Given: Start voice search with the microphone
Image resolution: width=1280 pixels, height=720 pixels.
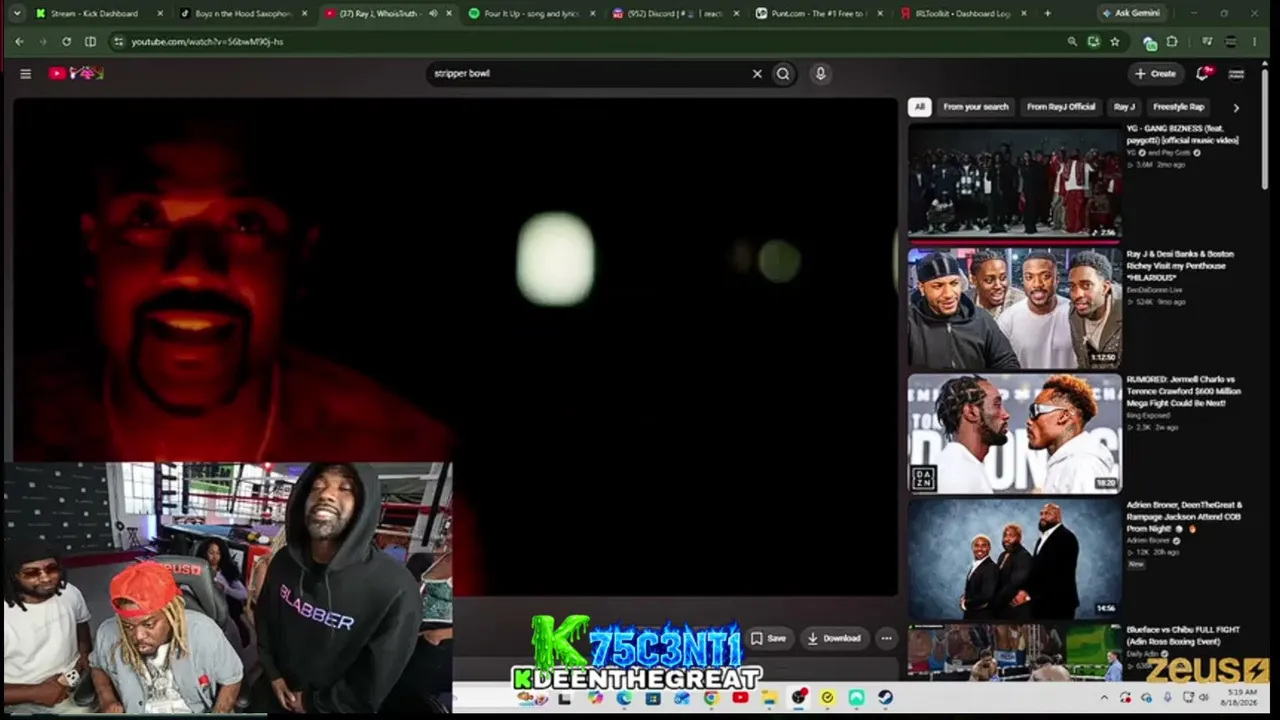Looking at the screenshot, I should 820,73.
